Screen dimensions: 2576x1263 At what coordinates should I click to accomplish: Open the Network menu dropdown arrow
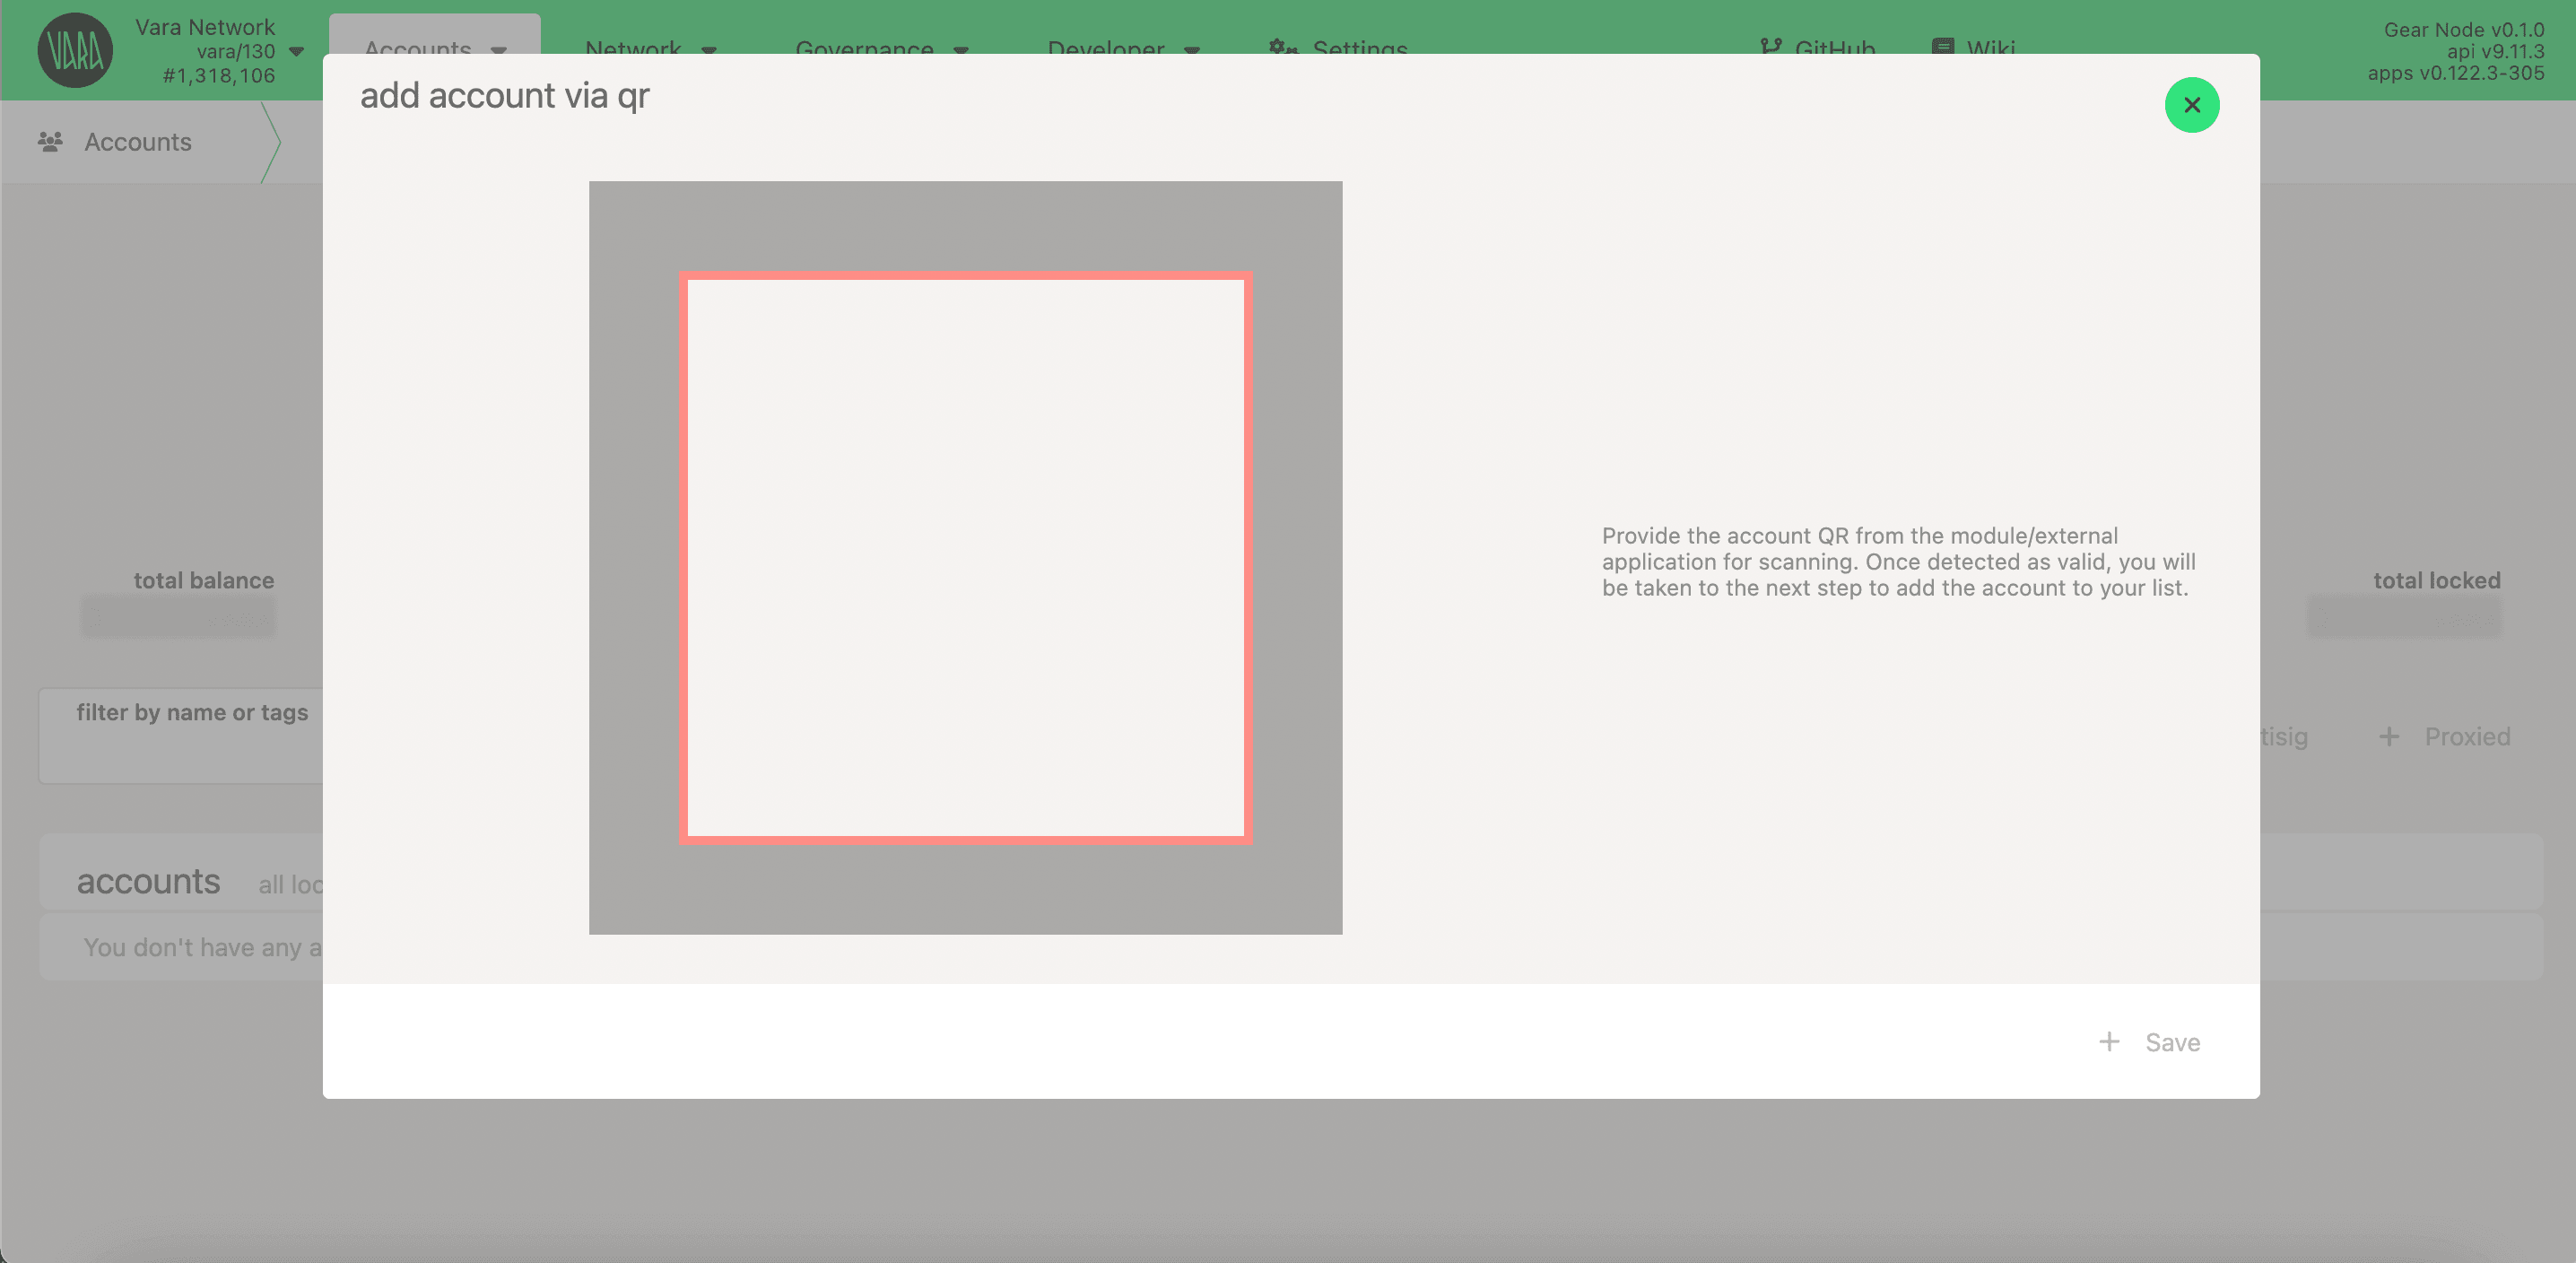709,50
